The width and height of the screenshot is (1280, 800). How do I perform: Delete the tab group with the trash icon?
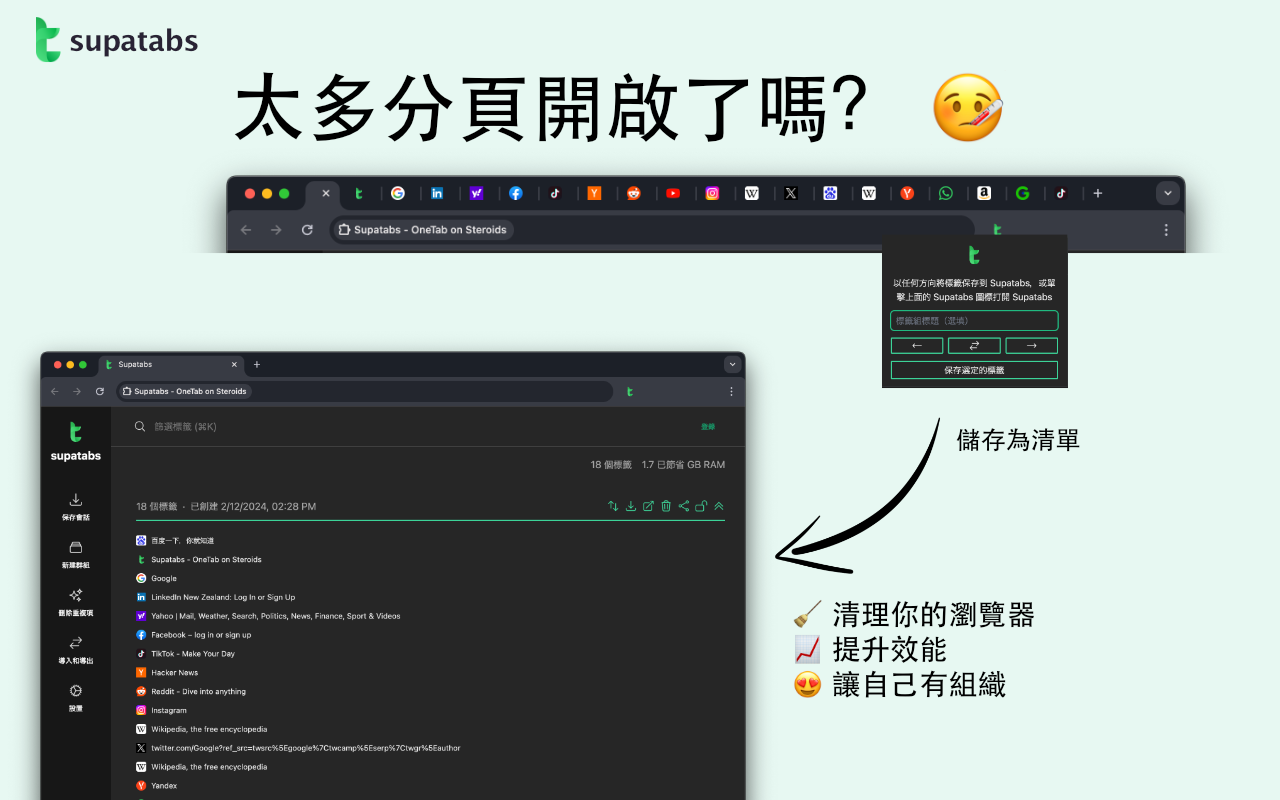665,506
